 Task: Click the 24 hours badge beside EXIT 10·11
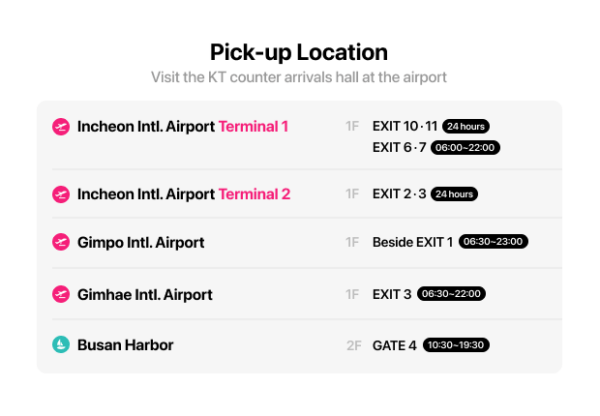pos(465,127)
